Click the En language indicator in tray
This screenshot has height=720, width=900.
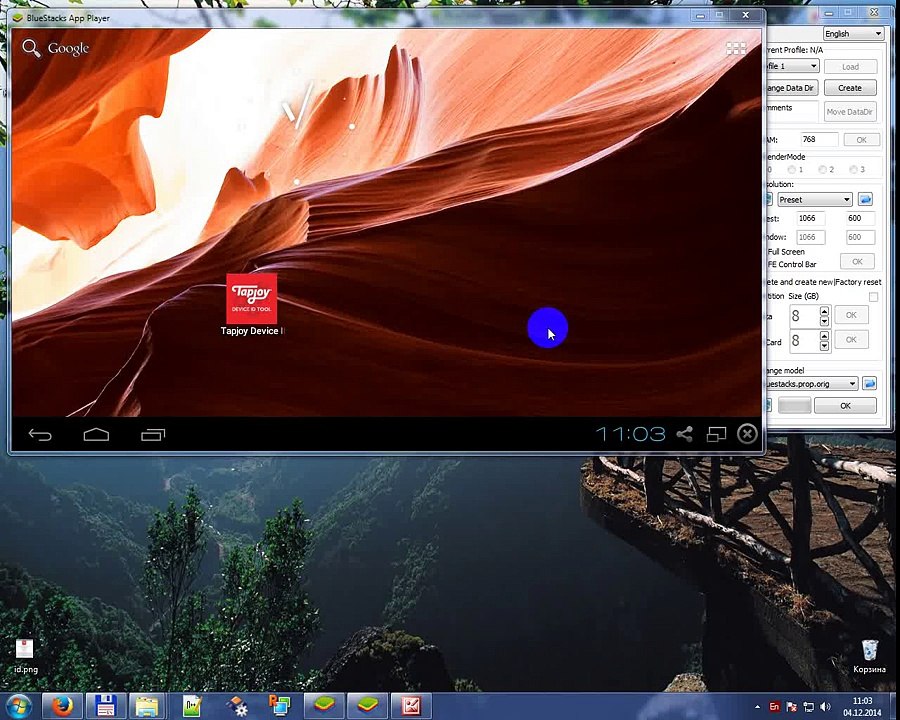tap(774, 707)
